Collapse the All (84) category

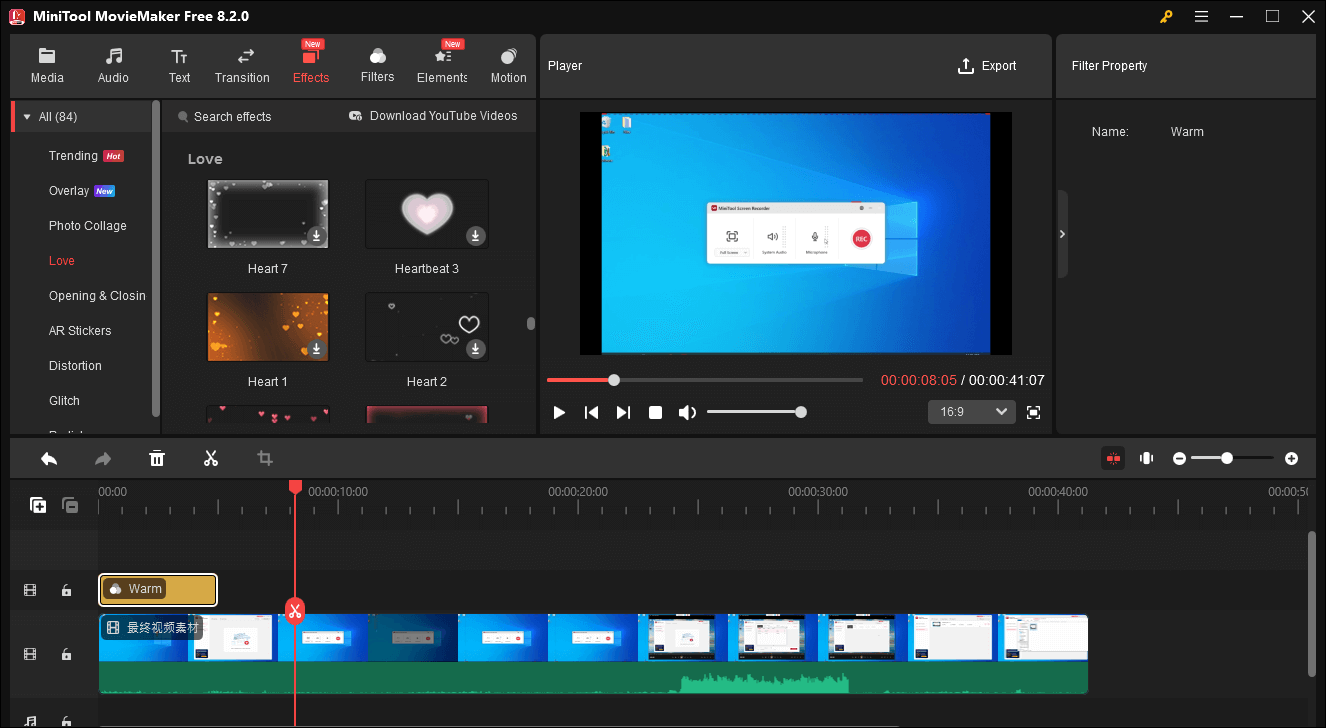[27, 117]
